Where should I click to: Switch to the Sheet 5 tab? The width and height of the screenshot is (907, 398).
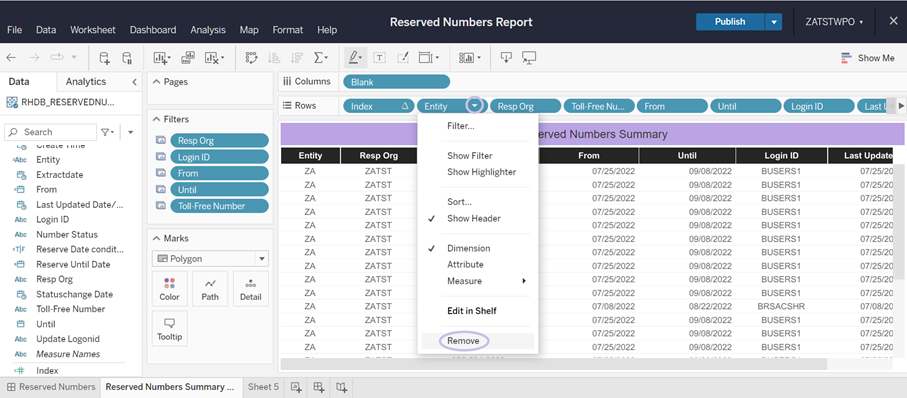click(x=263, y=386)
